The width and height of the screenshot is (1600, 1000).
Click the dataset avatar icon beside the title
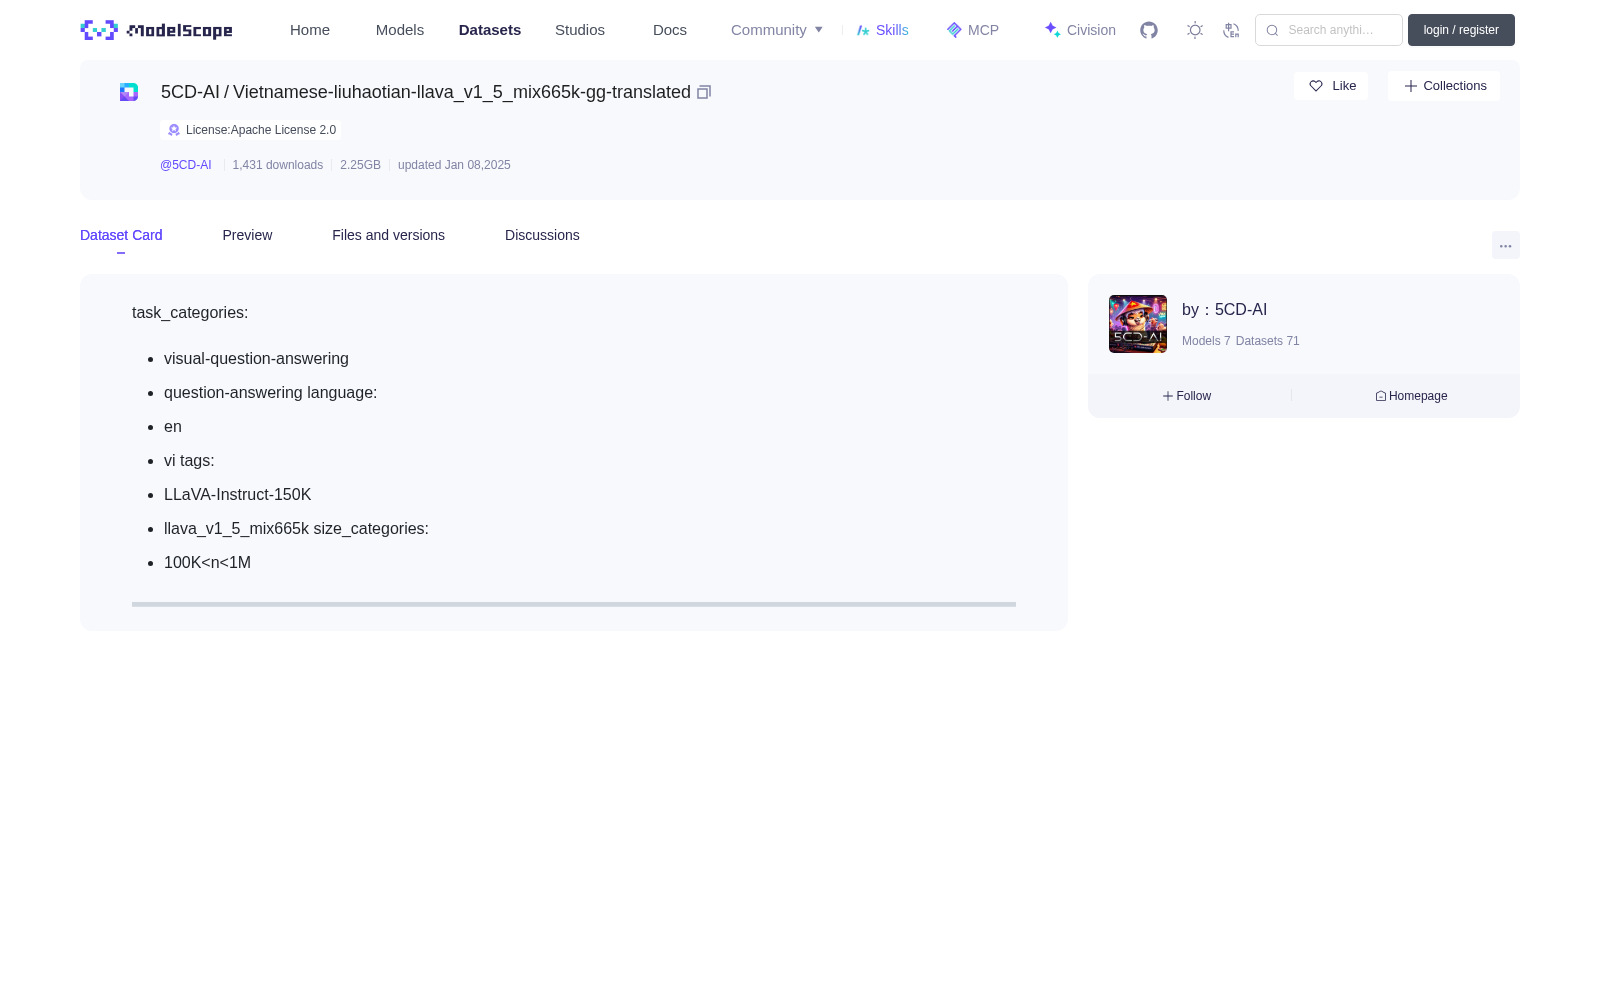pyautogui.click(x=129, y=92)
